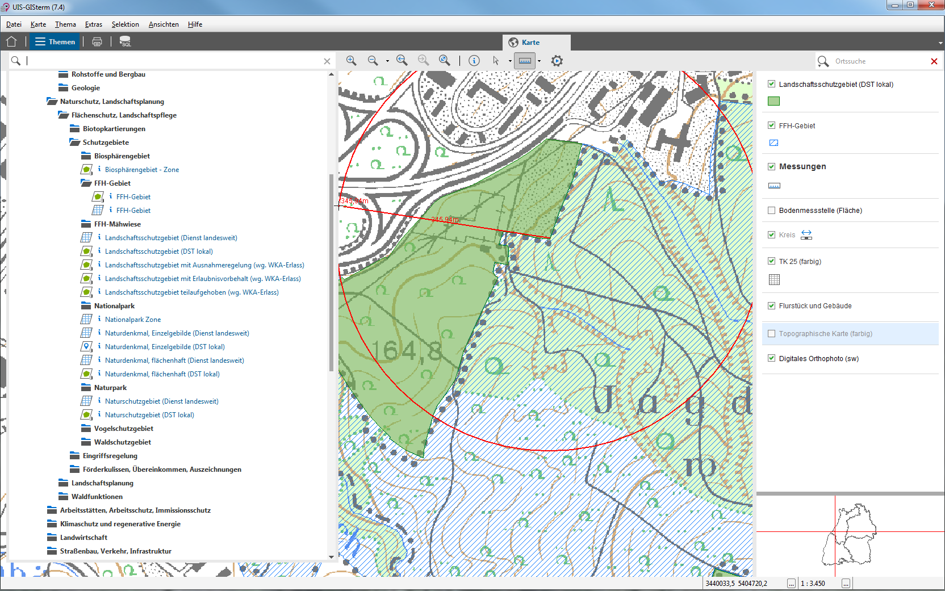Hide the TK 25 (farbig) layer
The width and height of the screenshot is (945, 591).
click(x=771, y=261)
